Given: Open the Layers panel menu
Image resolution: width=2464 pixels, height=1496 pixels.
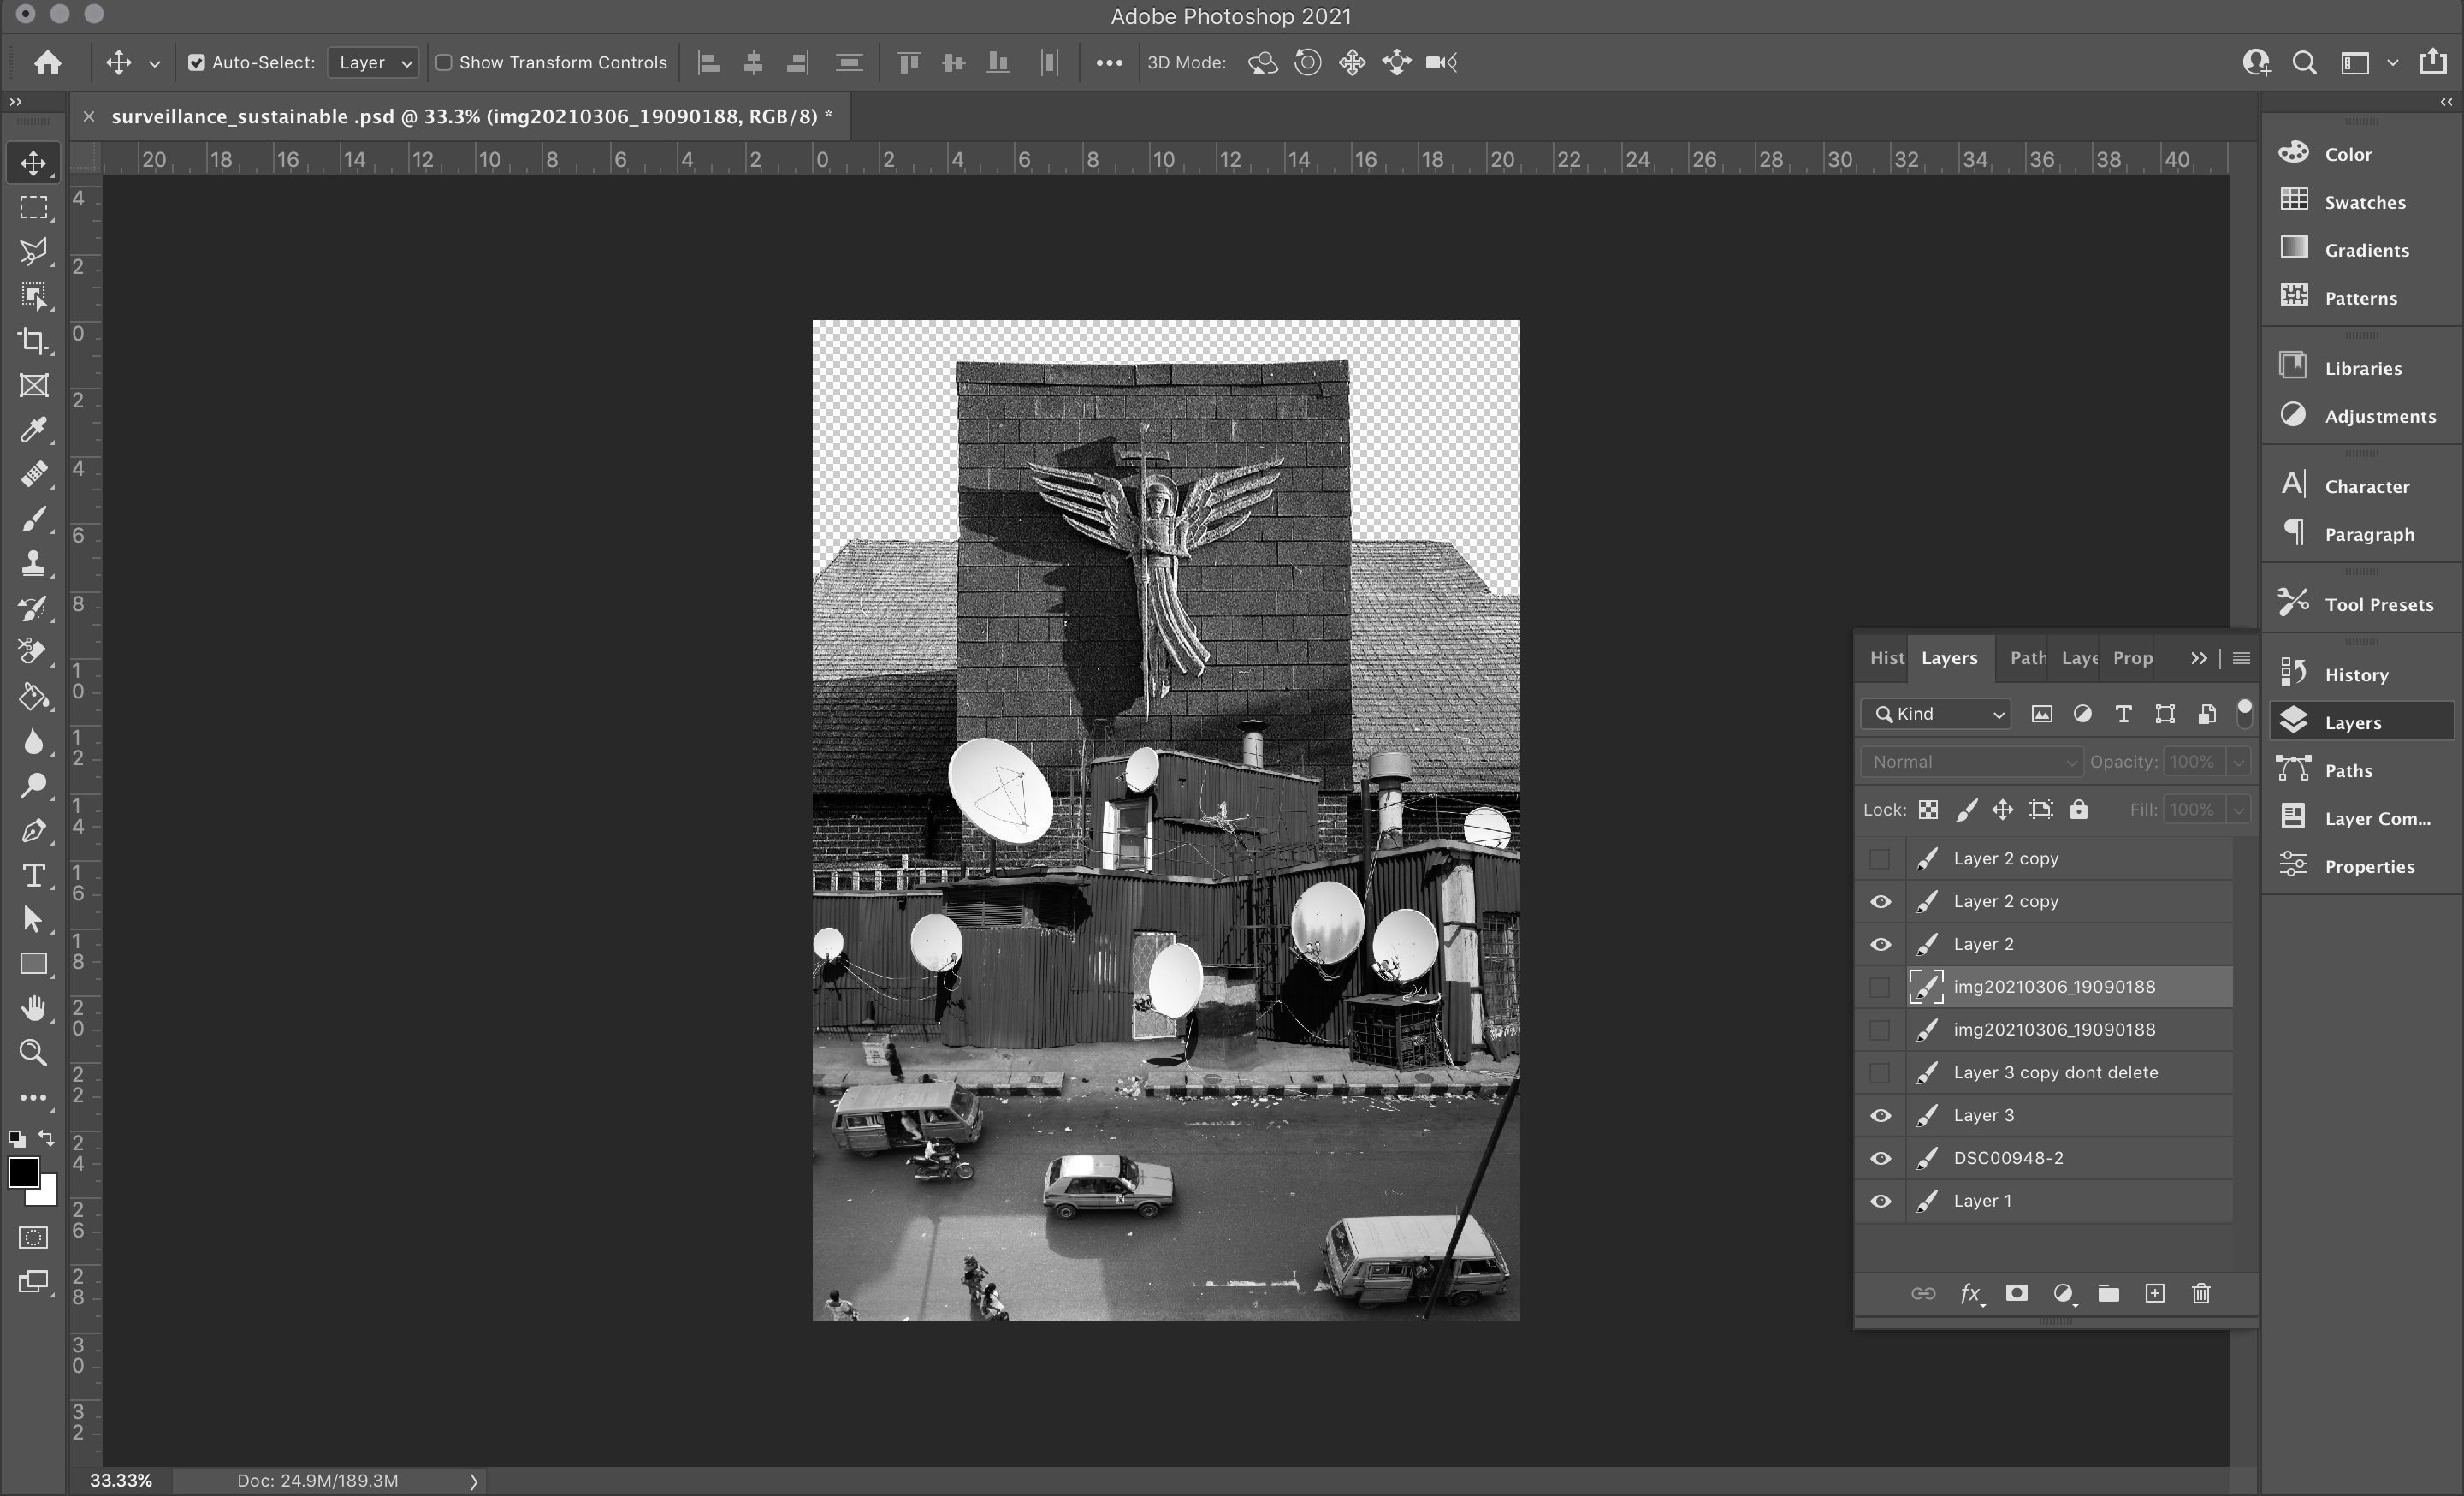Looking at the screenshot, I should pyautogui.click(x=2240, y=658).
